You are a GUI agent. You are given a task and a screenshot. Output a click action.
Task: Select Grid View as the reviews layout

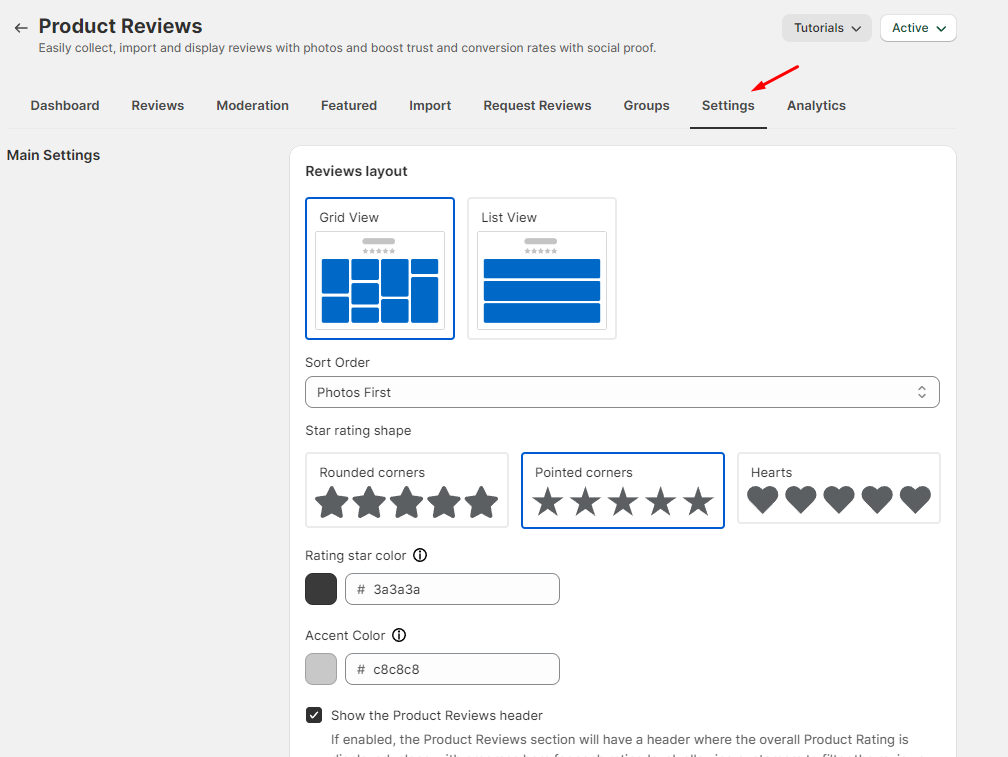(380, 268)
